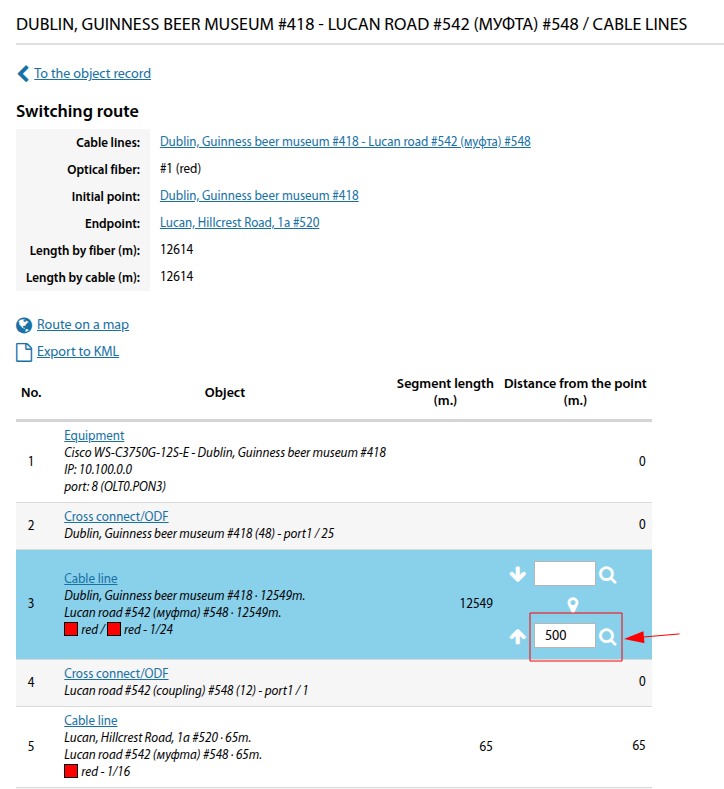
Task: Click the distance field containing 500
Action: click(x=564, y=636)
